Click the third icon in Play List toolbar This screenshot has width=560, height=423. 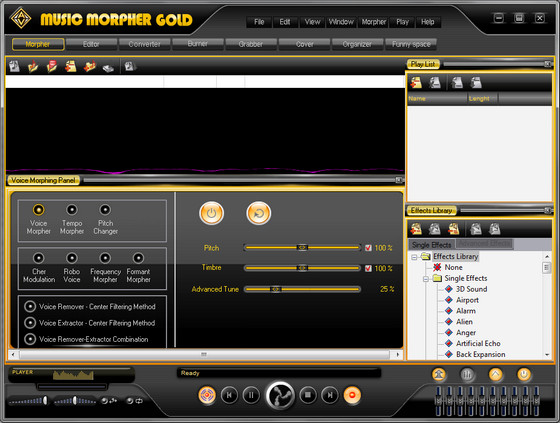457,83
